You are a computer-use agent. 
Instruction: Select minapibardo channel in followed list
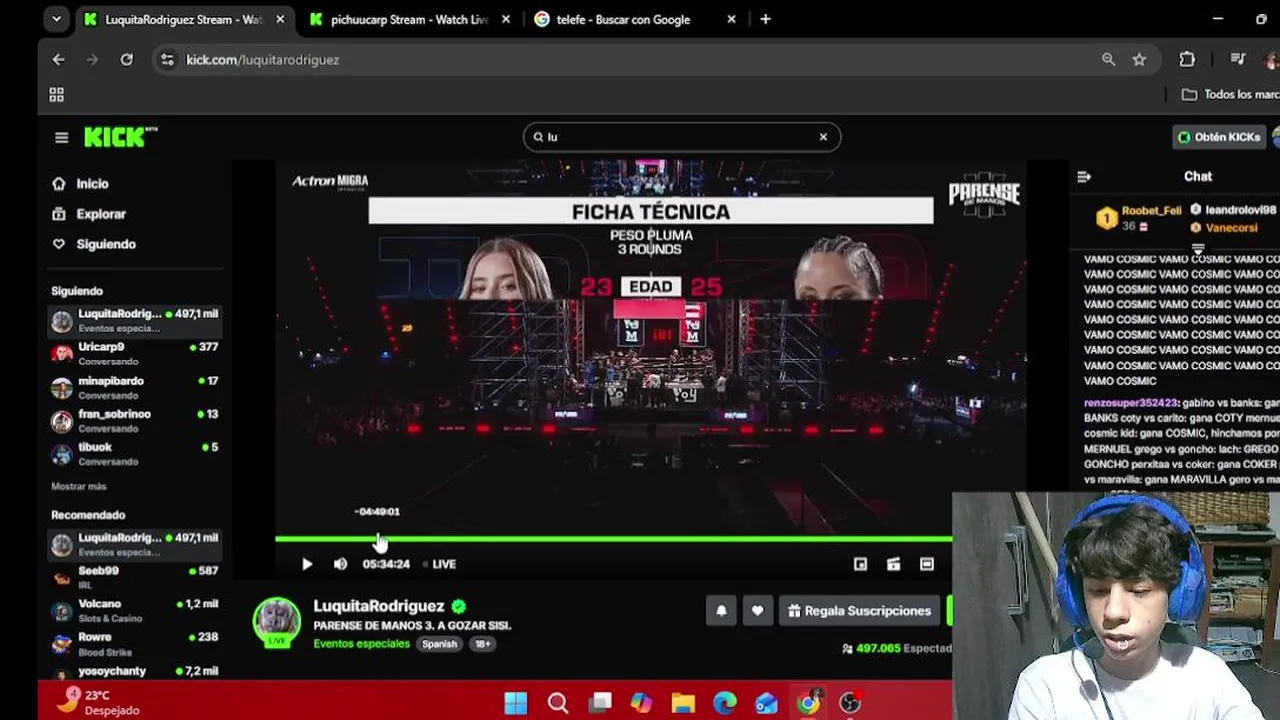tap(135, 387)
